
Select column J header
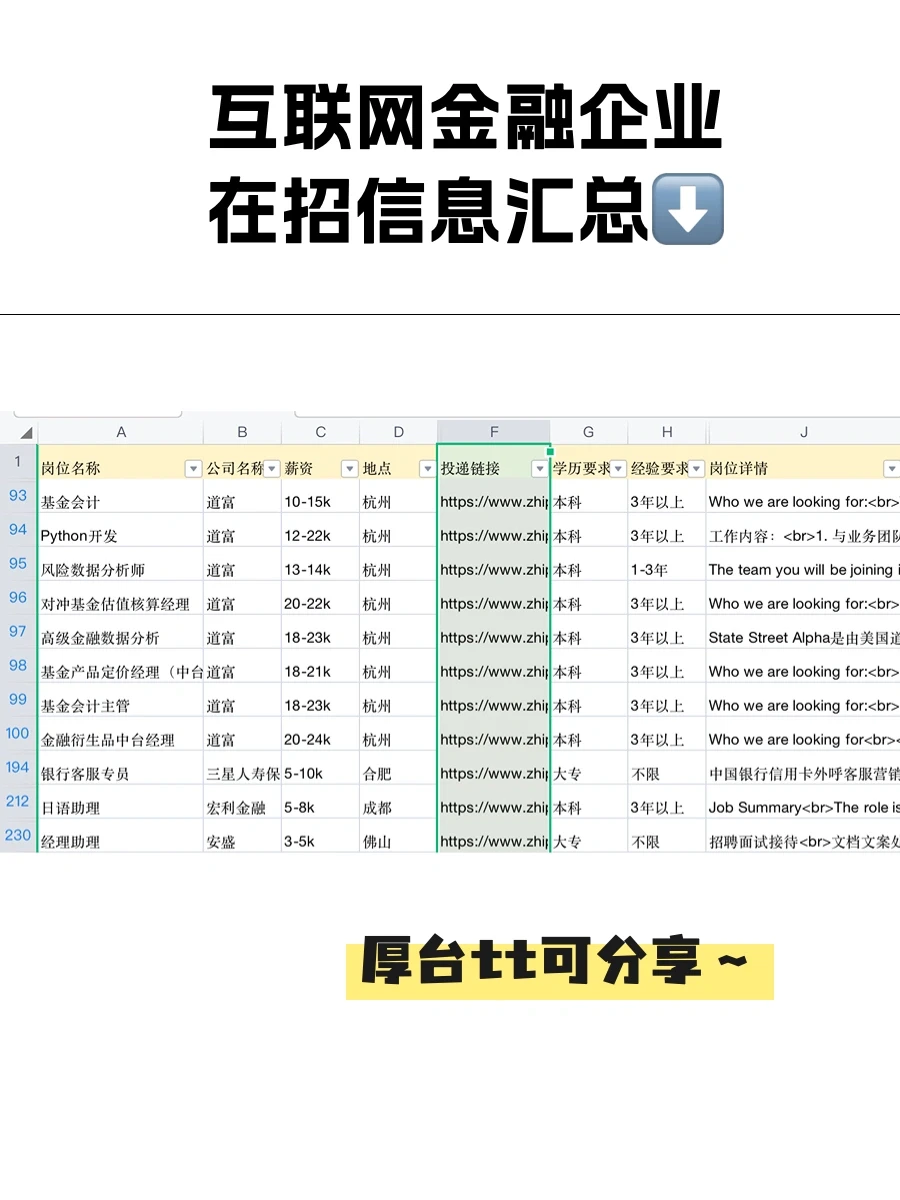(803, 431)
